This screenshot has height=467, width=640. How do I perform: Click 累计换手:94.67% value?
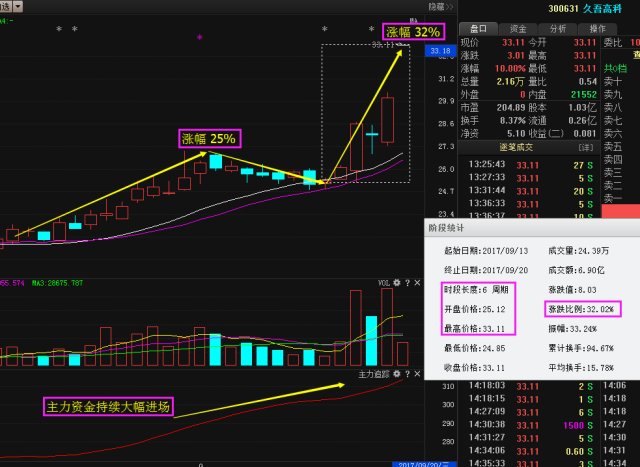coord(581,348)
